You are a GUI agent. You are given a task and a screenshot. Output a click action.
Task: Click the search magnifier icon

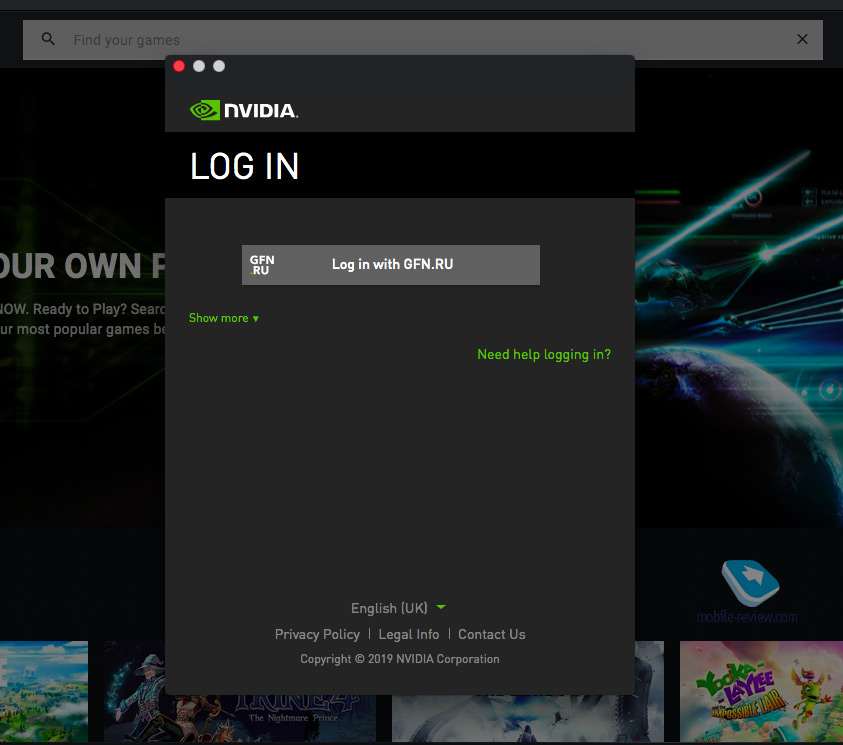(x=48, y=39)
